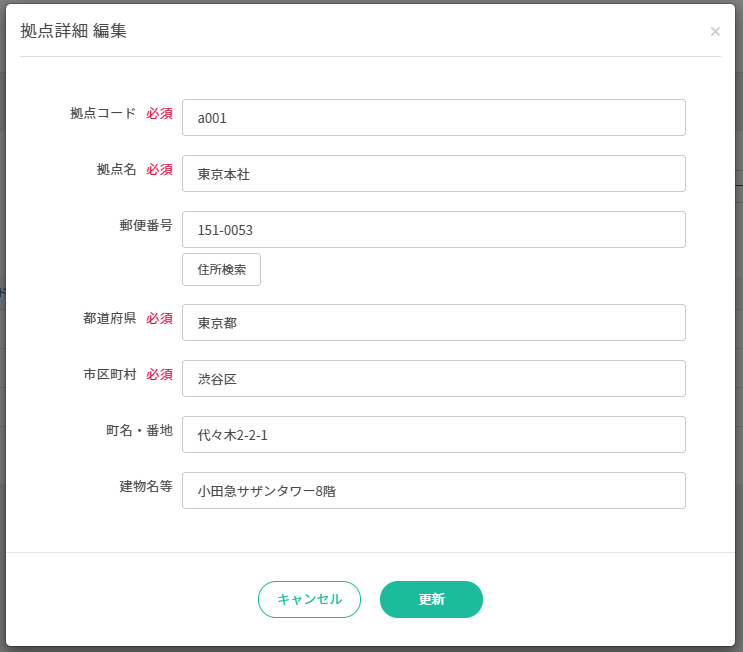
Task: Click the red 必須 marker beside 拠点名
Action: (159, 170)
